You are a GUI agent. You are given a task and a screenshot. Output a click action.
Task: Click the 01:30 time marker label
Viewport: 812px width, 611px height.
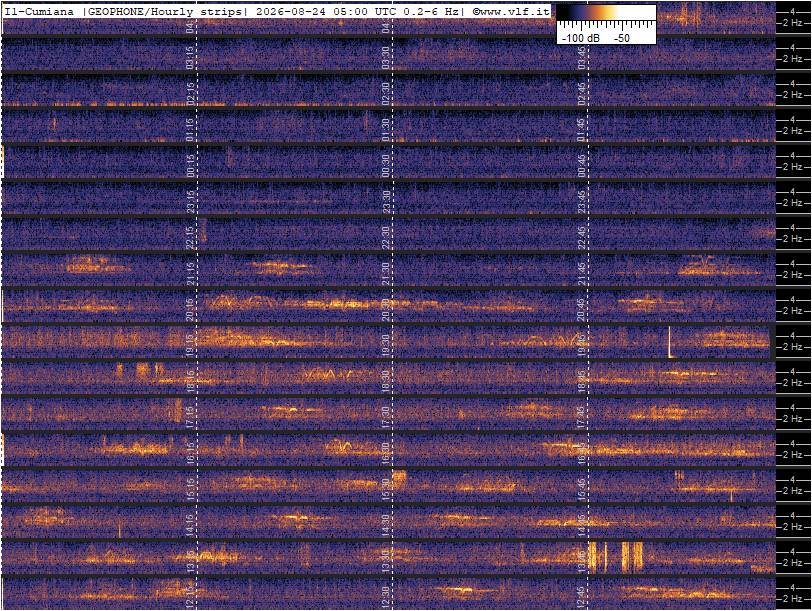(386, 129)
